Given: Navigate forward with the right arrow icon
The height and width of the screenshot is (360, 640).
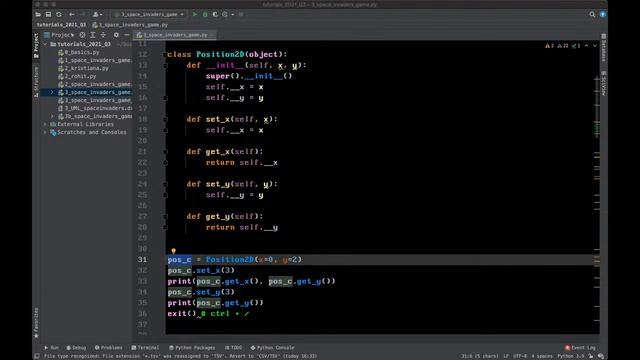Looking at the screenshot, I should [x=82, y=14].
